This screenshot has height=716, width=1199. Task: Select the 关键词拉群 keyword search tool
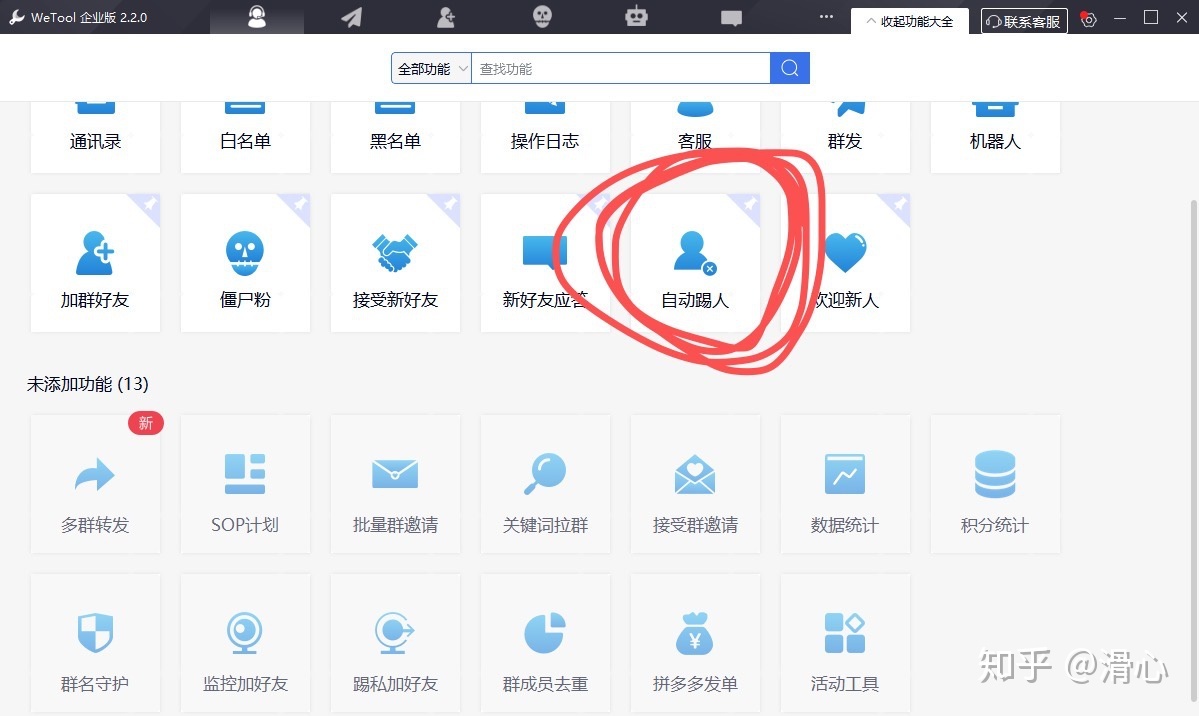click(x=545, y=485)
